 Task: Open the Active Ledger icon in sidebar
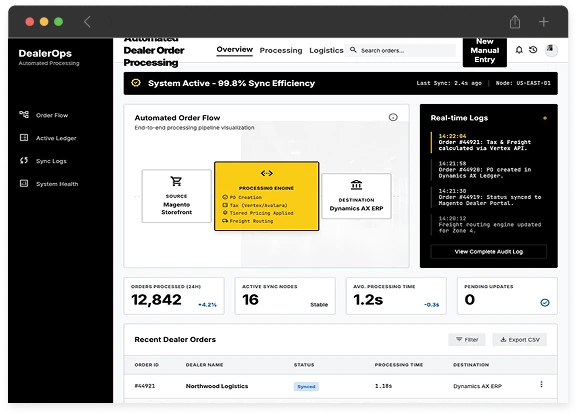[x=24, y=138]
